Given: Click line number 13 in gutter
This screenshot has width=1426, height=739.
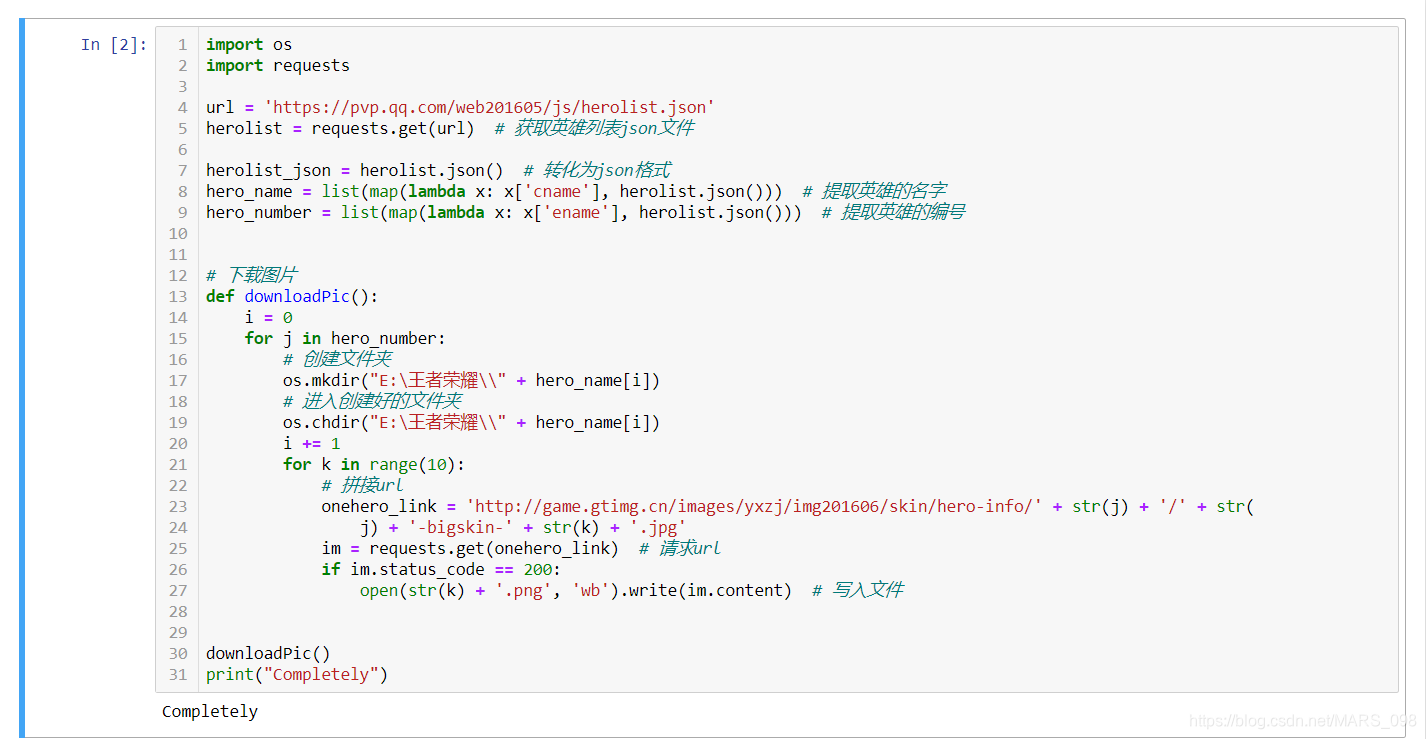Looking at the screenshot, I should pos(177,296).
